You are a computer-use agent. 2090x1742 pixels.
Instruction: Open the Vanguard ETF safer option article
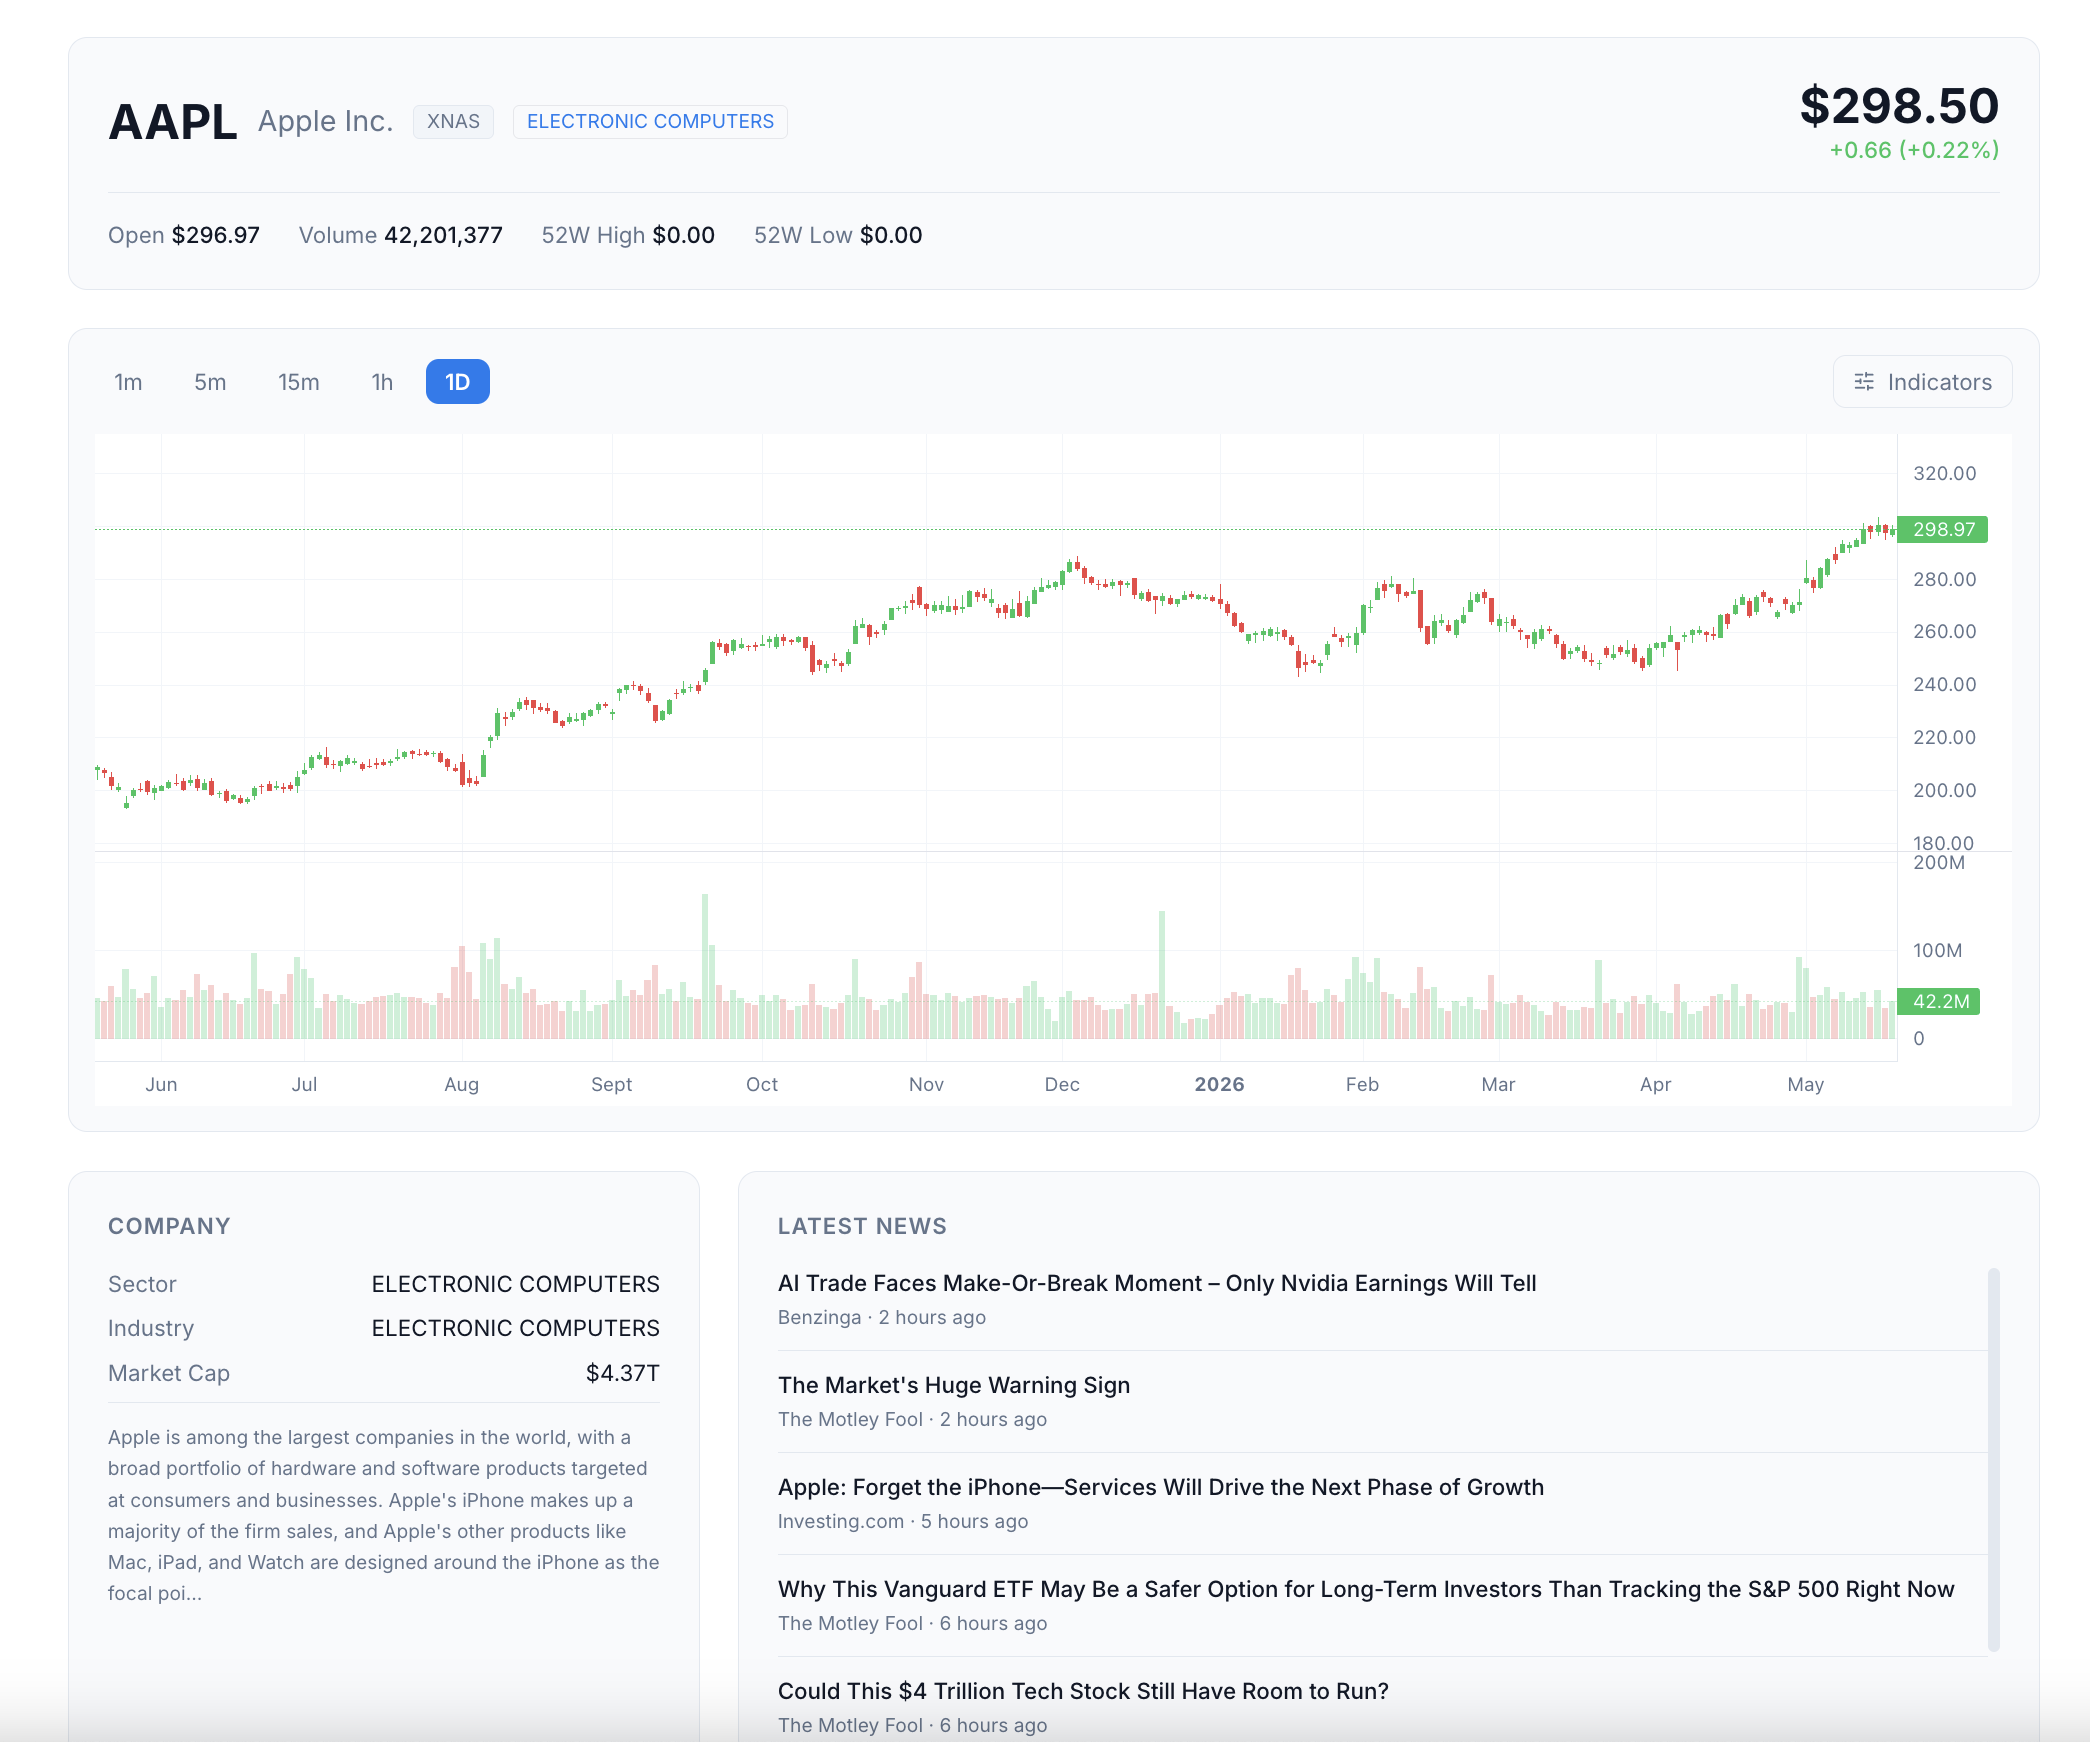click(1366, 1589)
